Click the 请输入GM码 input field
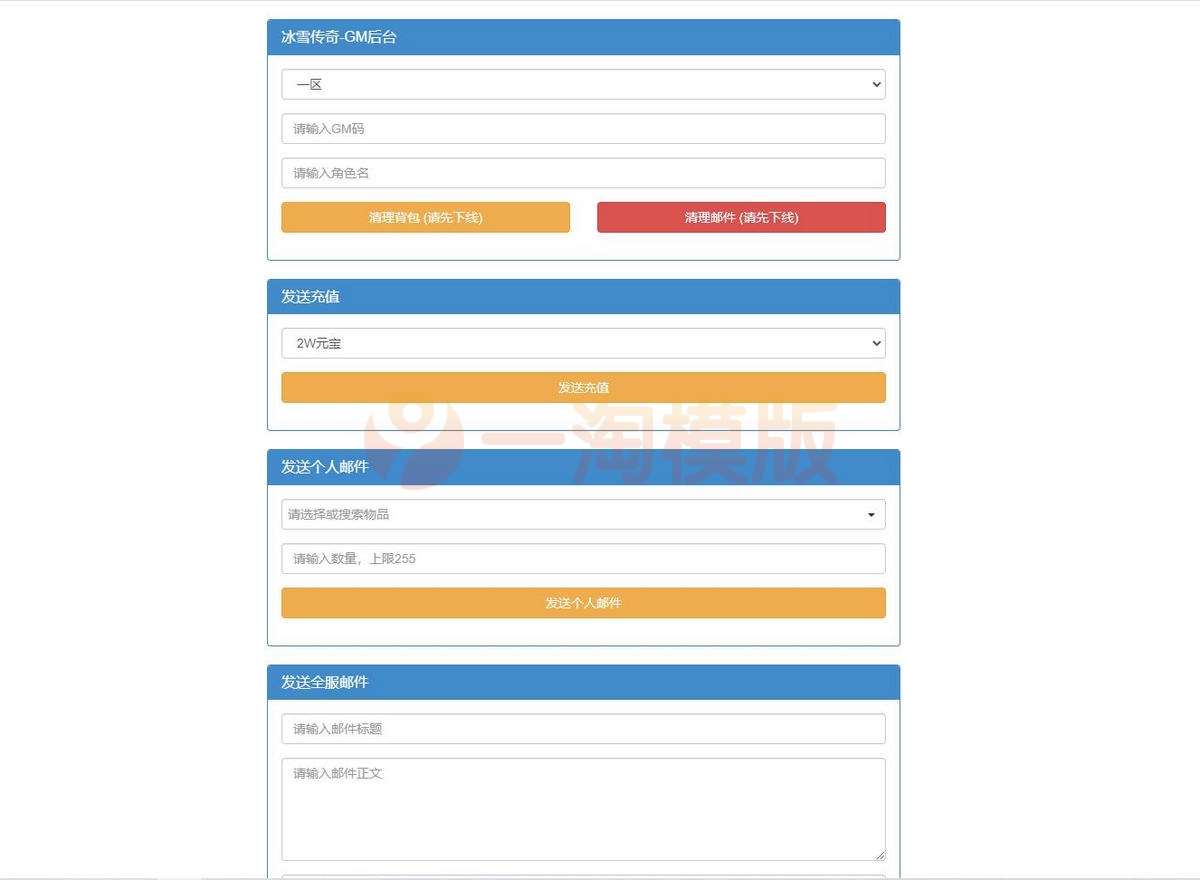The width and height of the screenshot is (1200, 880). pos(583,128)
